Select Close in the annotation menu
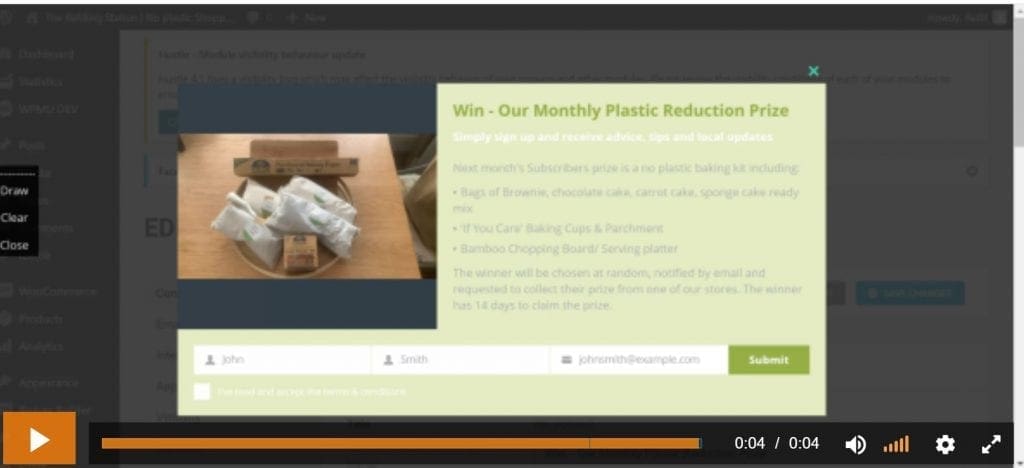The width and height of the screenshot is (1024, 468). (14, 245)
